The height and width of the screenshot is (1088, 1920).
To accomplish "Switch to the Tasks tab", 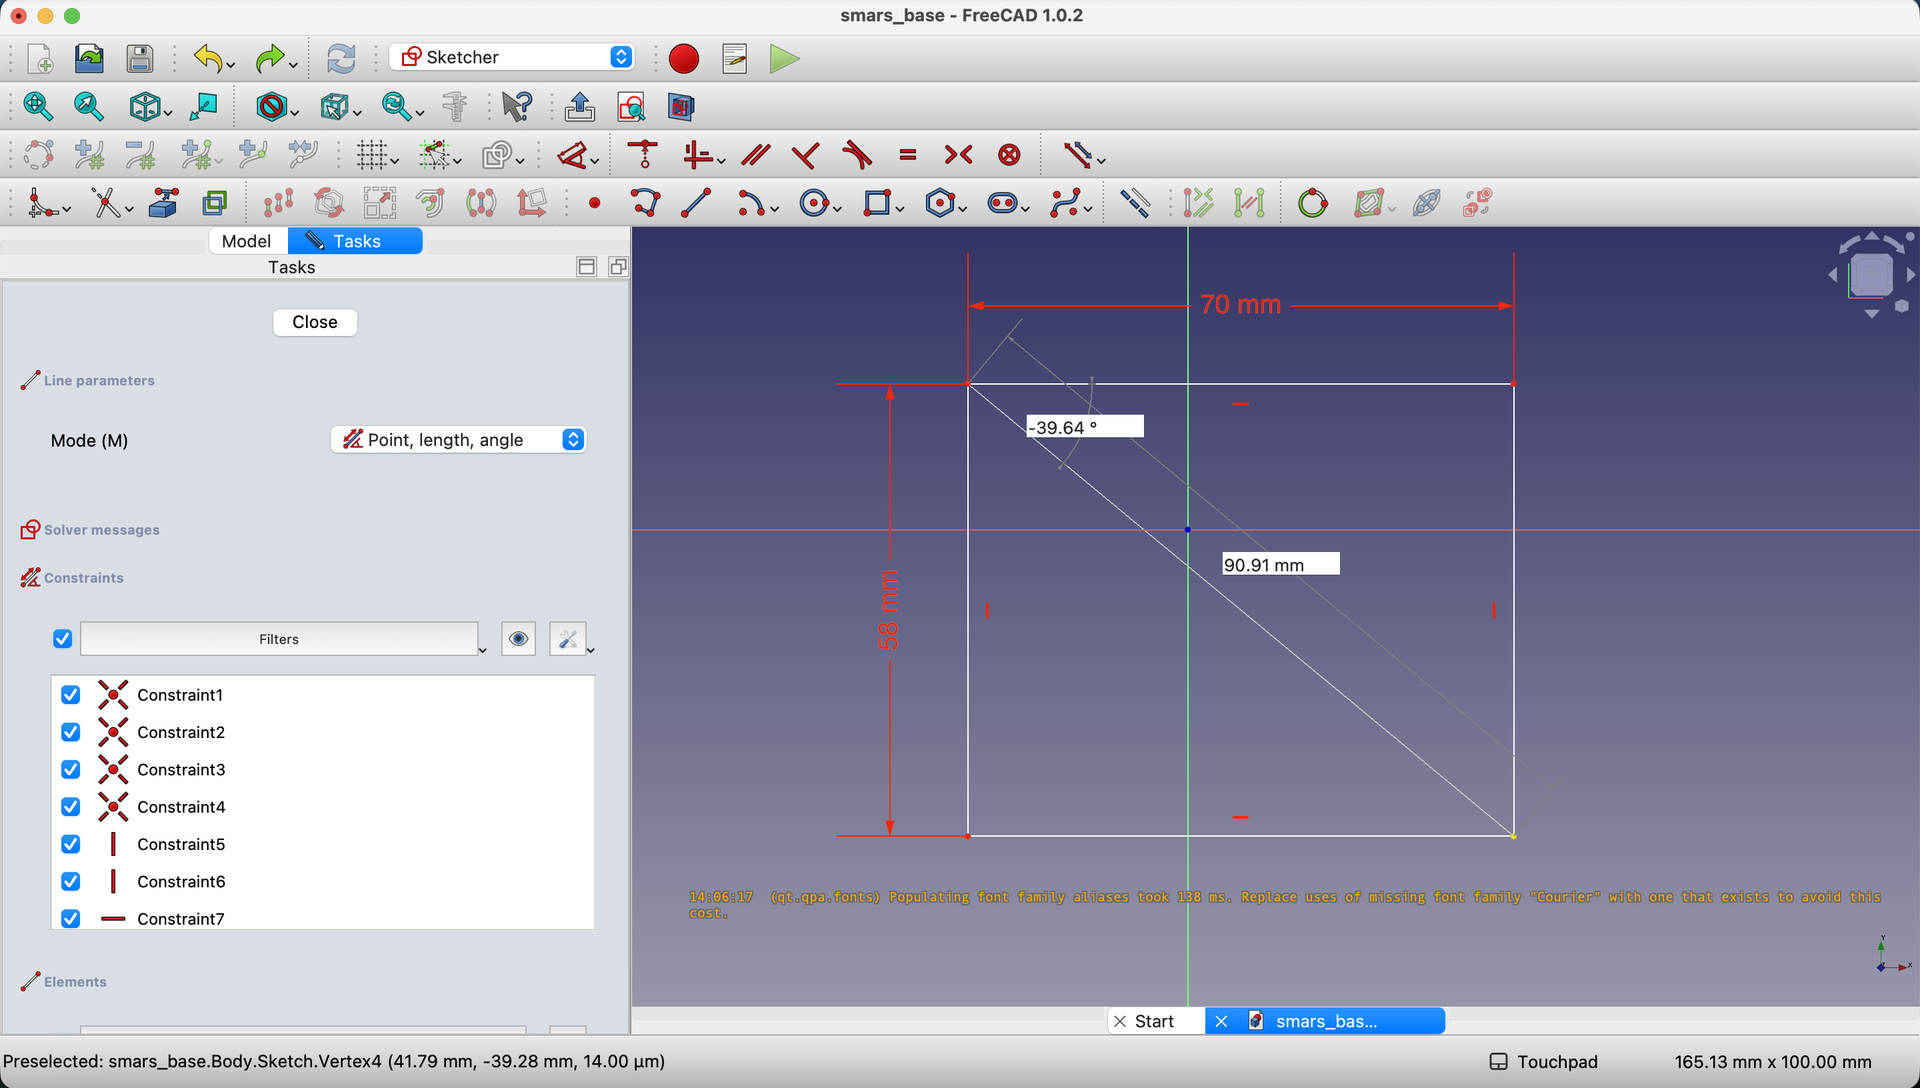I will click(356, 241).
